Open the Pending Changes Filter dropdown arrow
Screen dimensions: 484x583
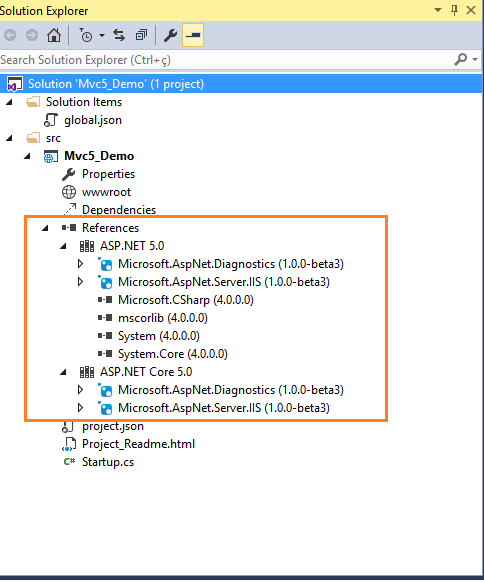click(102, 36)
